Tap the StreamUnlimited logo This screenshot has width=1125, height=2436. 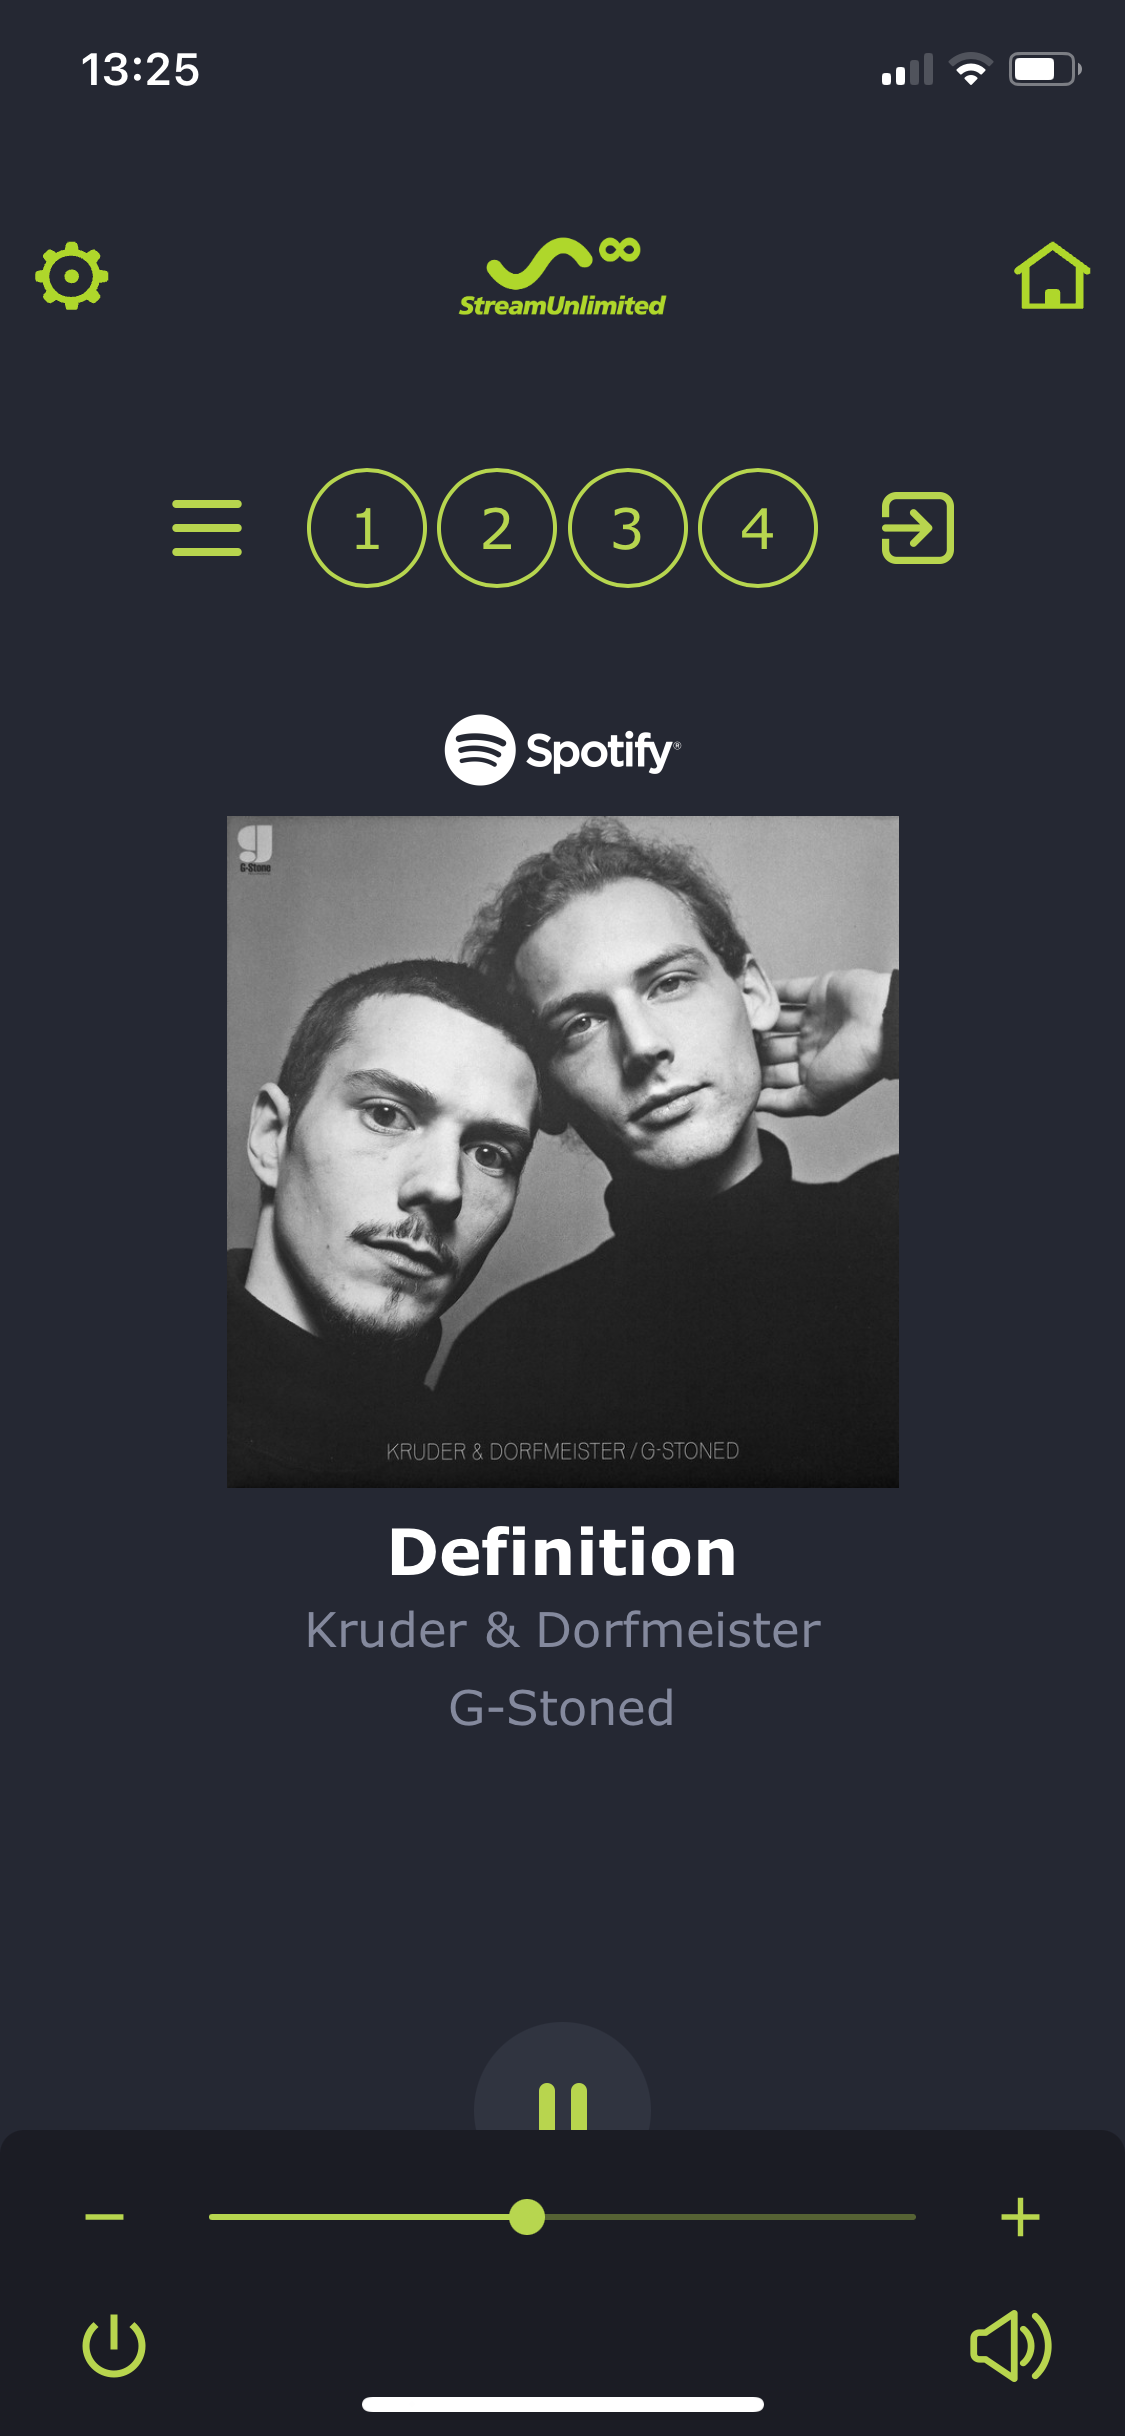[x=562, y=277]
